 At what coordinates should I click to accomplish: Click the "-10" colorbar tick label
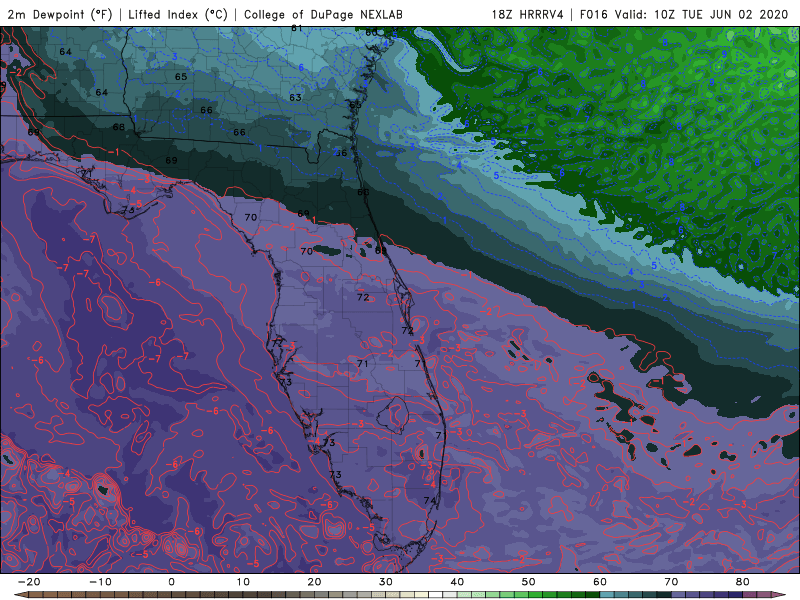99,582
